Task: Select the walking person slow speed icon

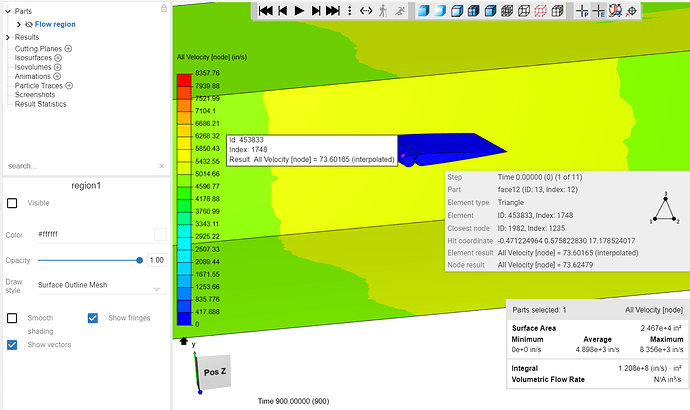Action: coord(383,11)
